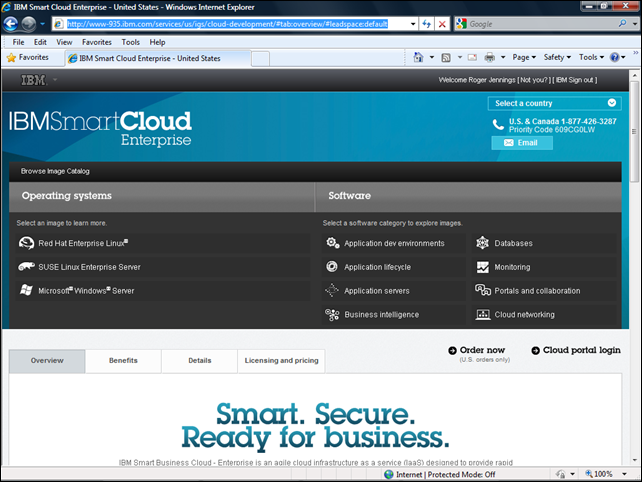Image resolution: width=642 pixels, height=482 pixels.
Task: Click the Favorites star icon
Action: (x=11, y=58)
